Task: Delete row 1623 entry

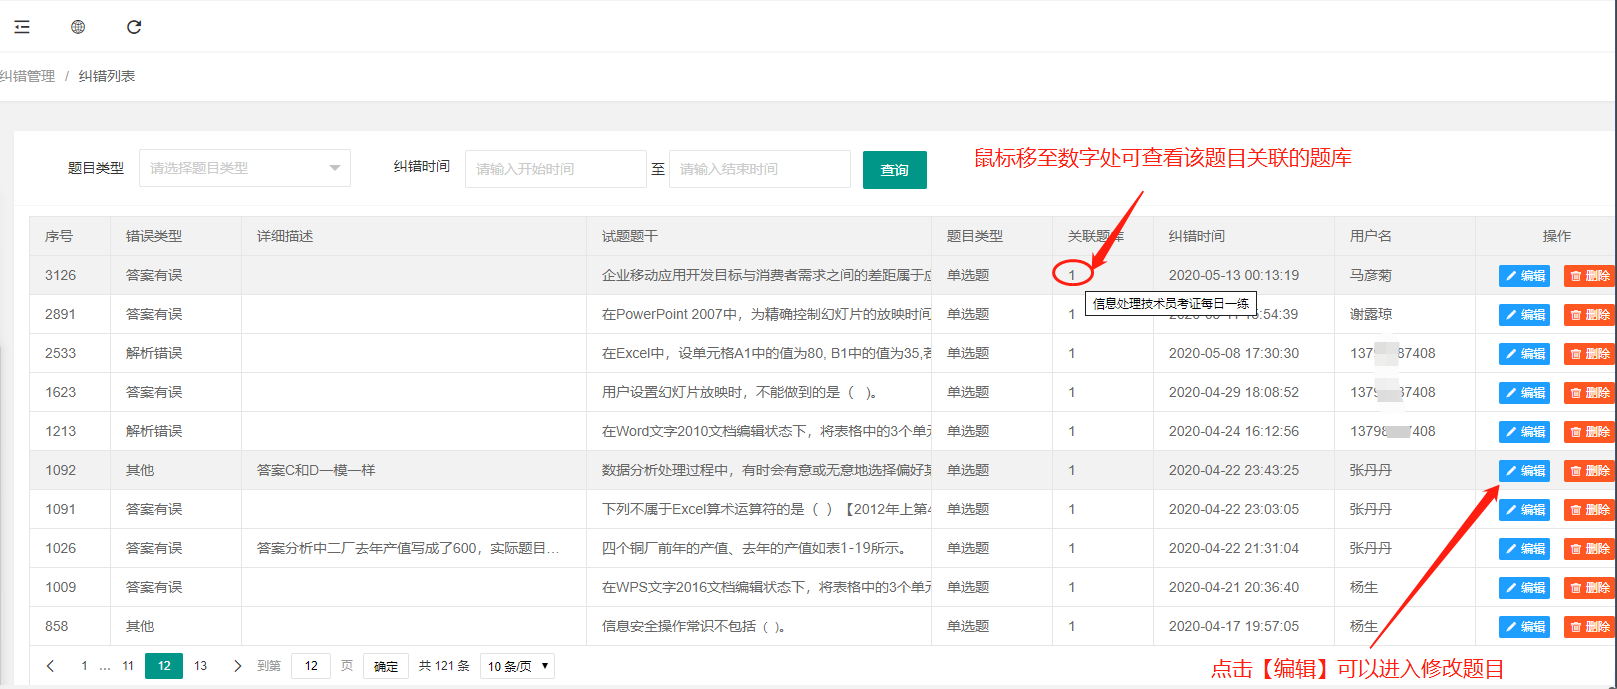Action: tap(1589, 393)
